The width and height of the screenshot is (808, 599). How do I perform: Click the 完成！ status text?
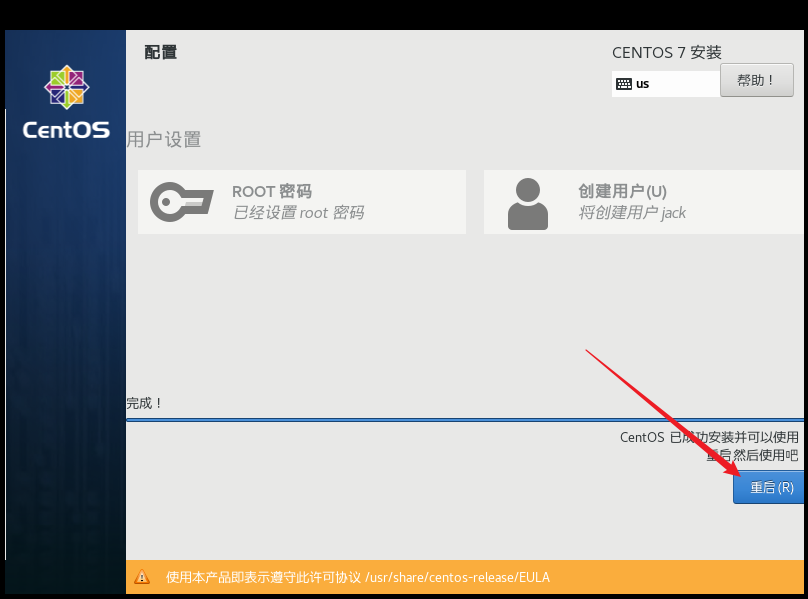(145, 403)
